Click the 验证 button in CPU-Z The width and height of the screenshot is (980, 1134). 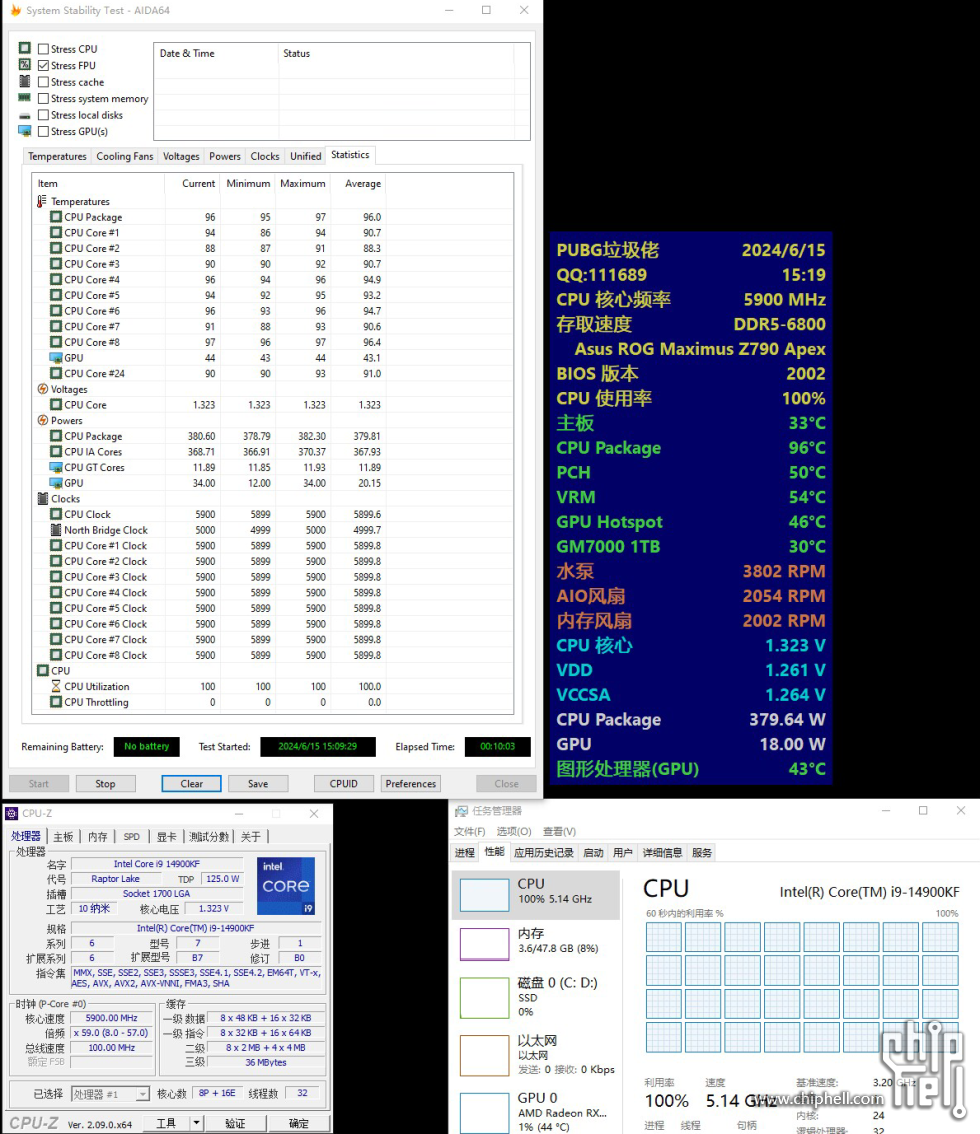tap(236, 1122)
